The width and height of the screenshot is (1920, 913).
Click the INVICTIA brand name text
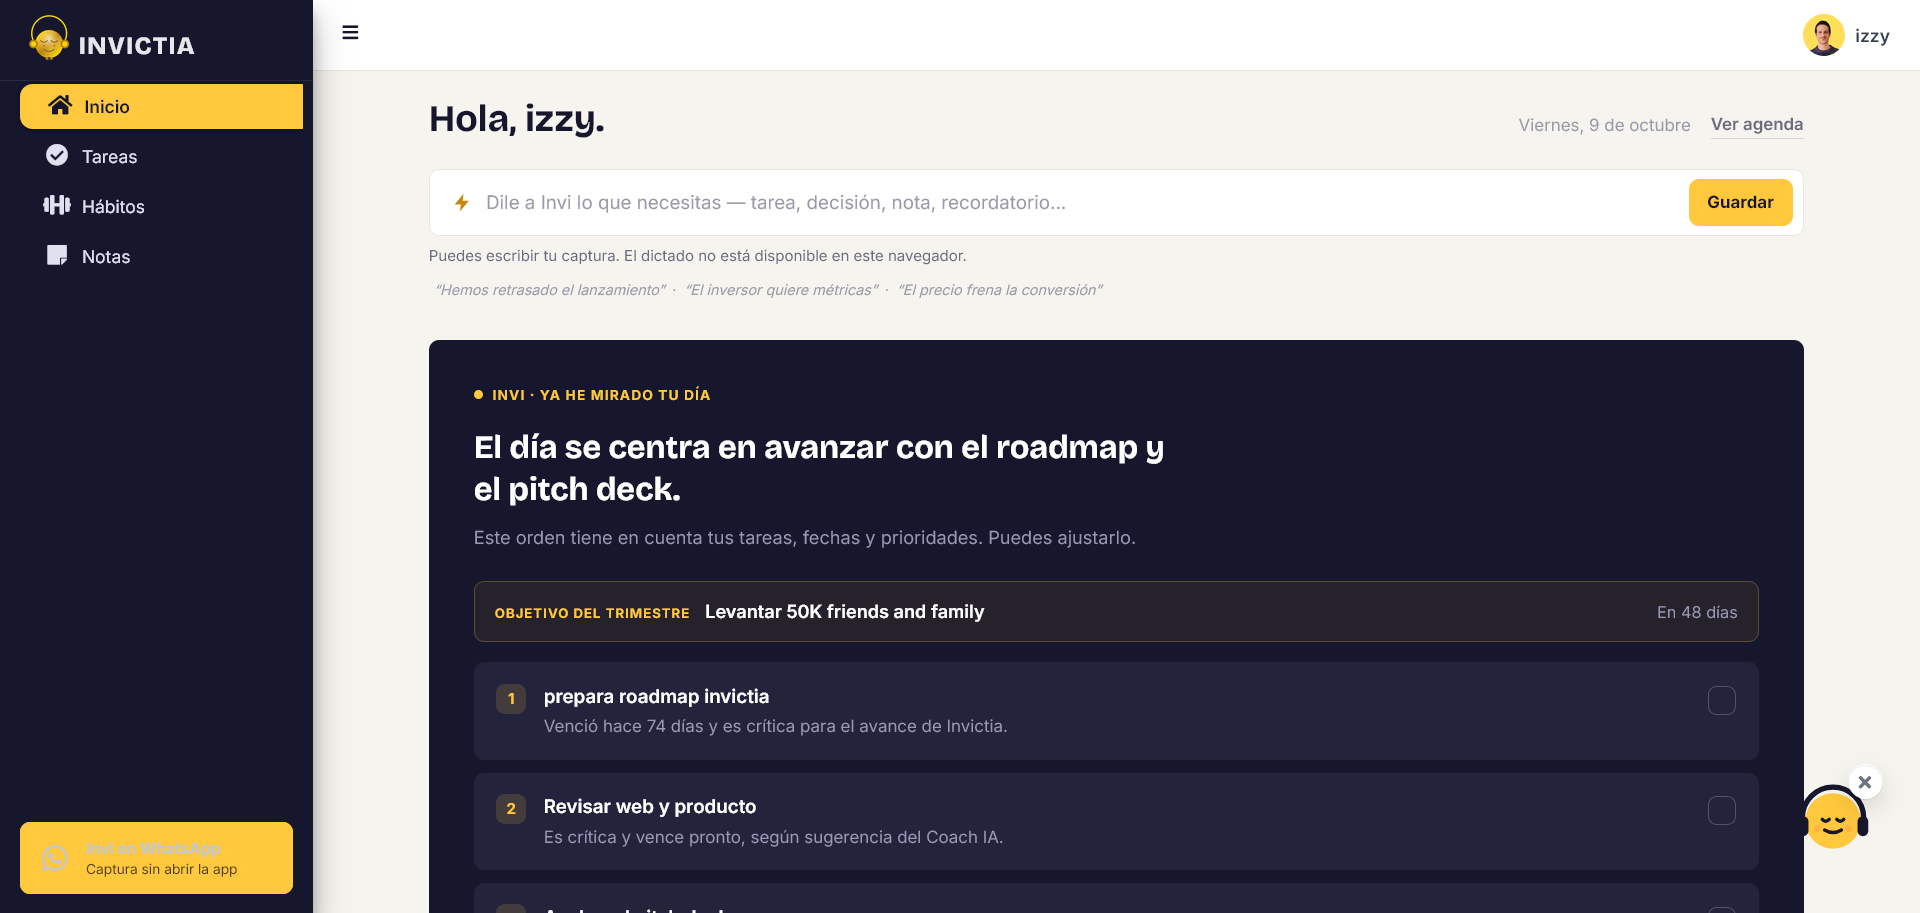[x=137, y=45]
